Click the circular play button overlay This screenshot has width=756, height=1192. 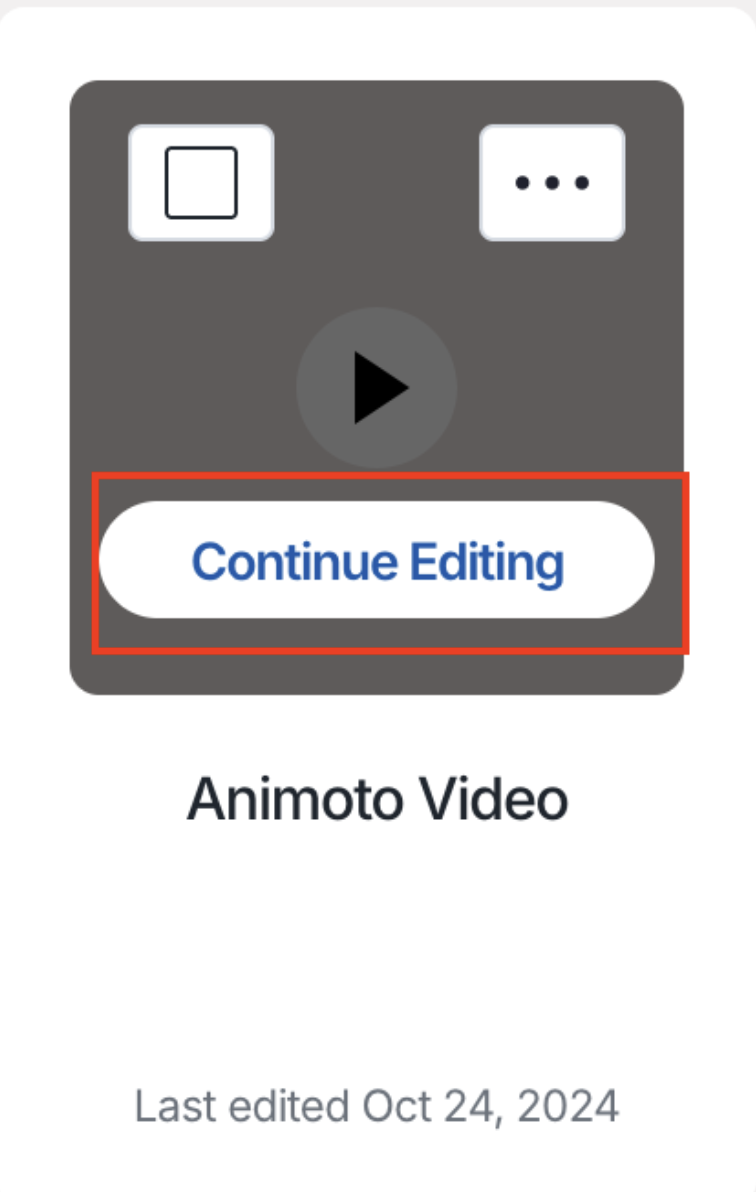point(376,387)
